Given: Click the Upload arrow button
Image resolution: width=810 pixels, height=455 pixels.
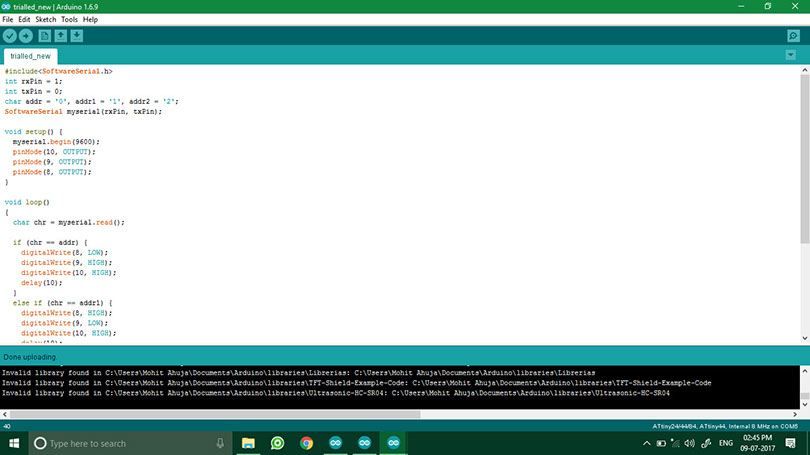Looking at the screenshot, I should pyautogui.click(x=25, y=36).
